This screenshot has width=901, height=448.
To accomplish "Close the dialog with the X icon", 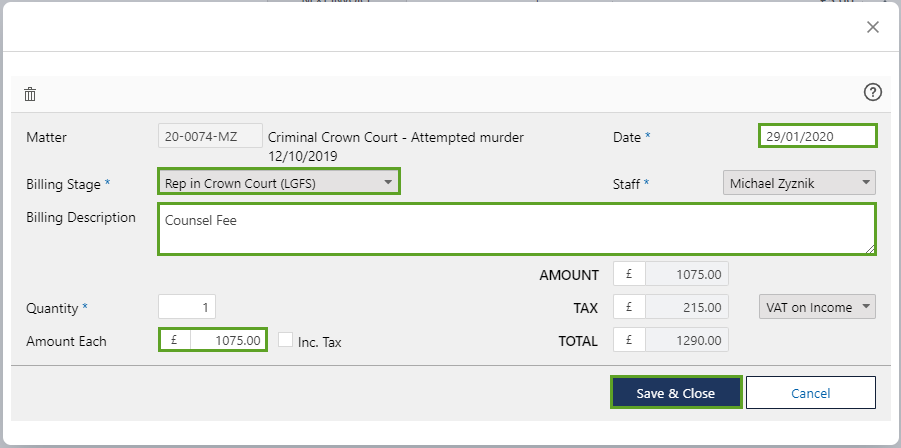I will 872,27.
